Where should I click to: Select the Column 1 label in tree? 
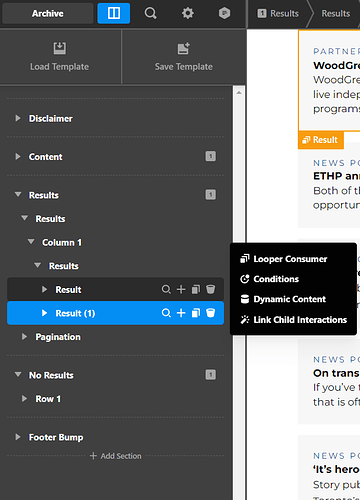tap(62, 242)
